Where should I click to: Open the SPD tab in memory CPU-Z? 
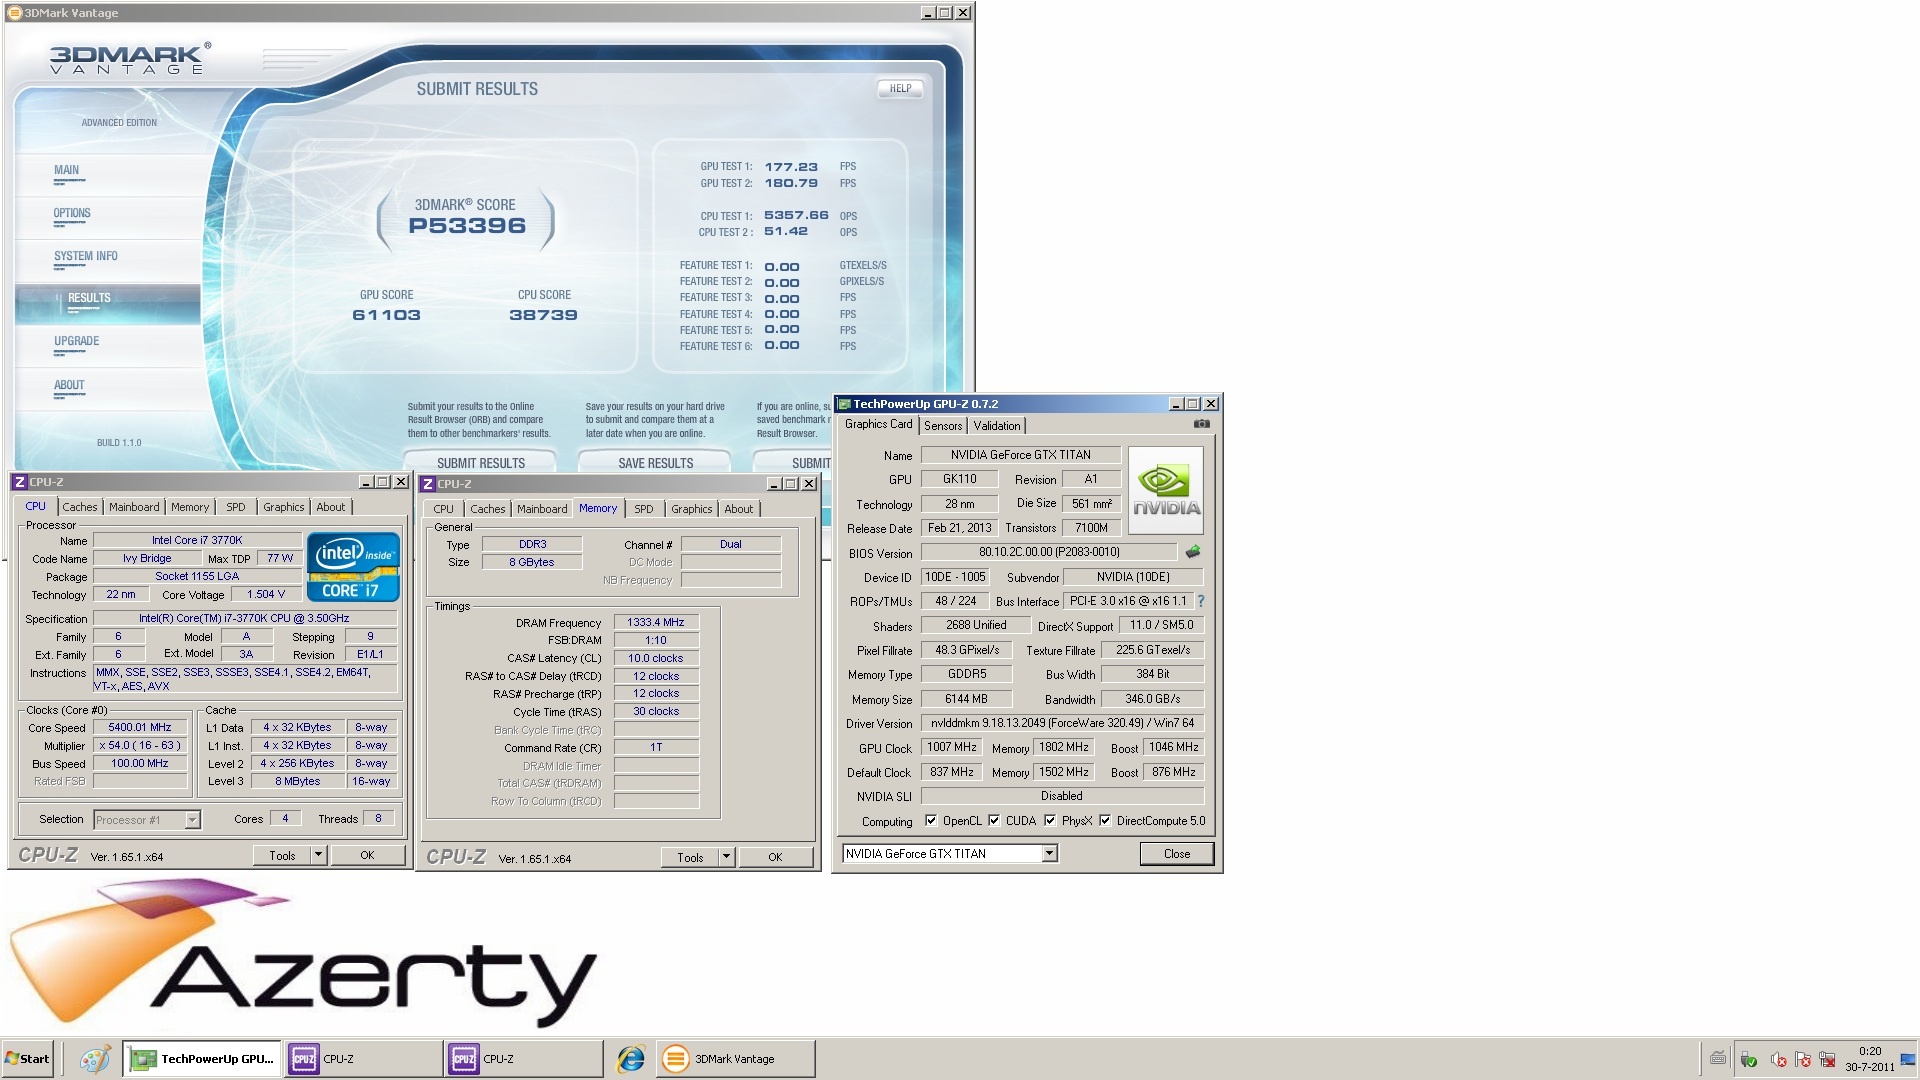(x=643, y=509)
